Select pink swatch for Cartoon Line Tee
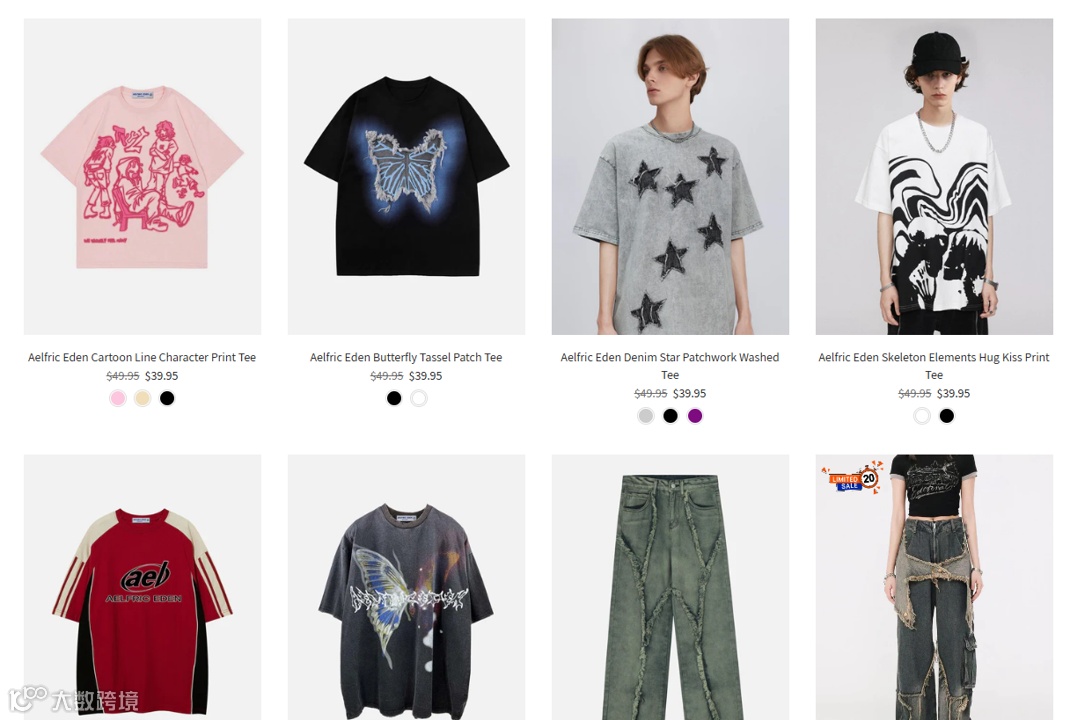 point(118,399)
